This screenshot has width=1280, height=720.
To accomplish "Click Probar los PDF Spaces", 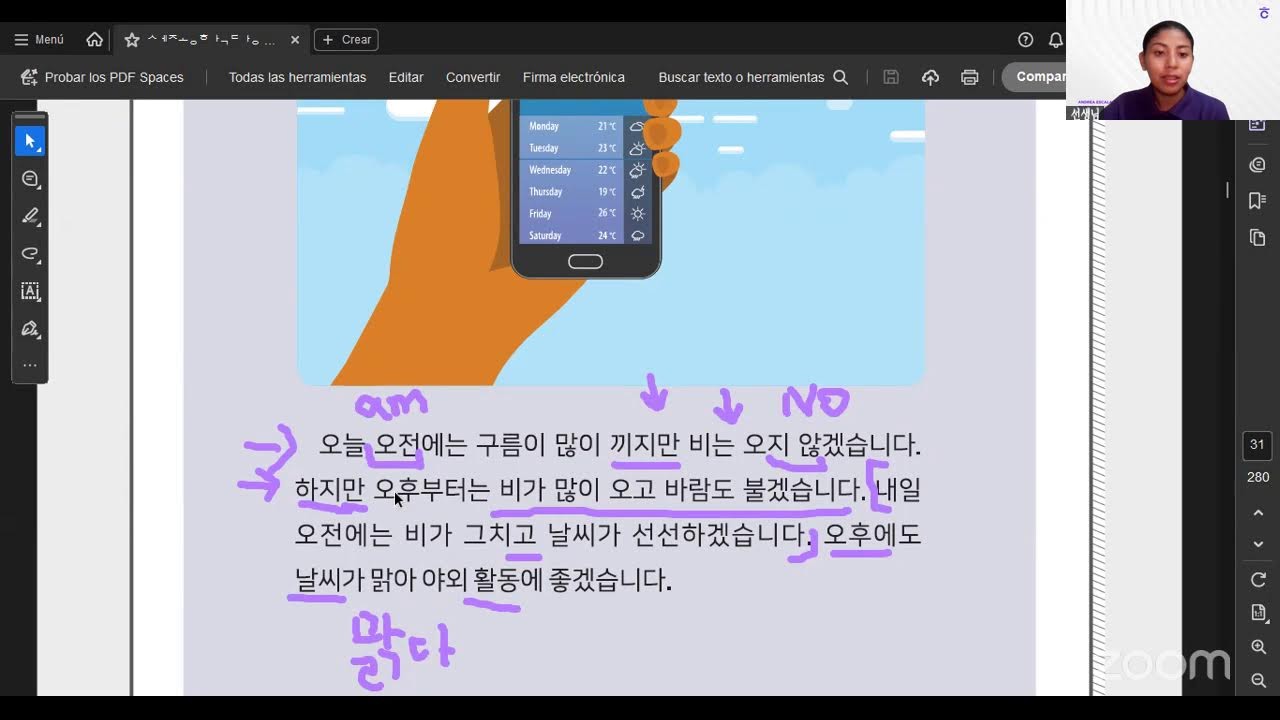I will (102, 77).
